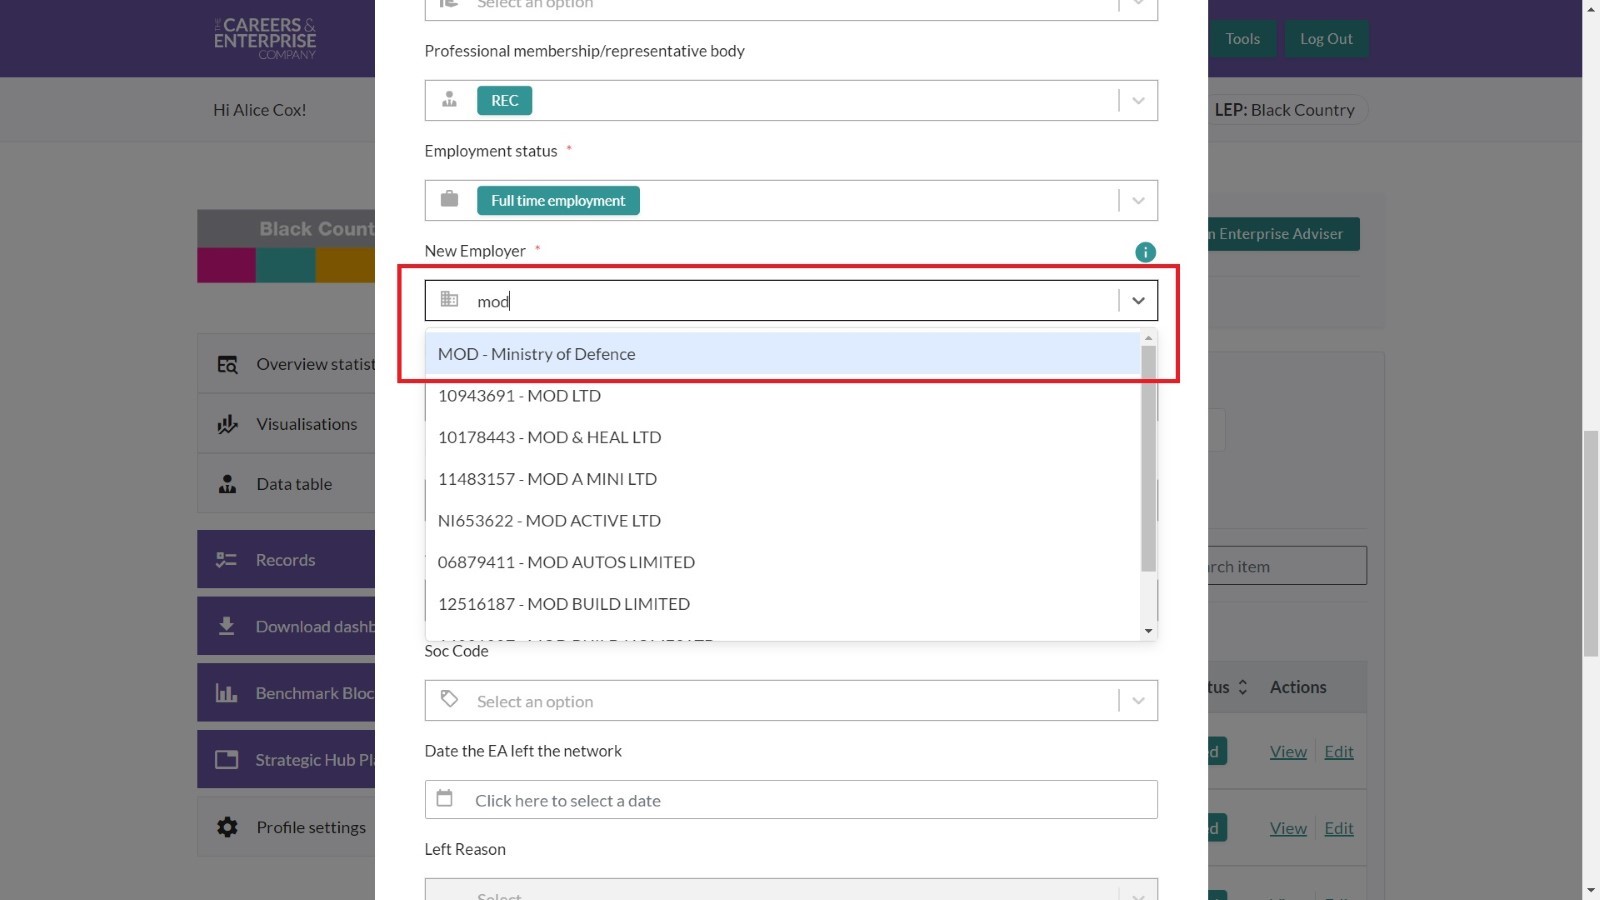
Task: Expand the Employment status dropdown
Action: (x=1138, y=200)
